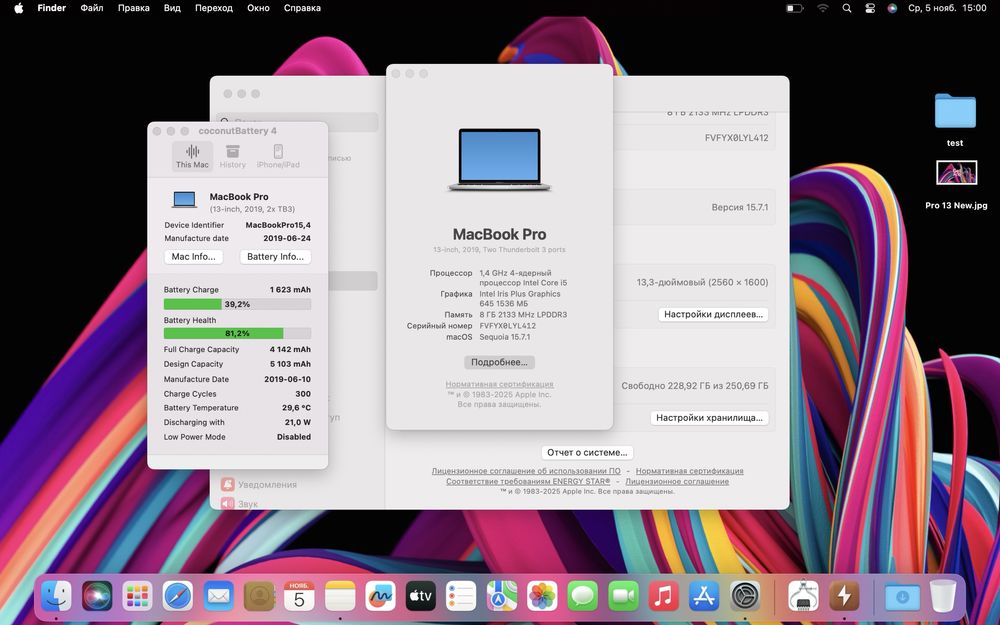Image resolution: width=1000 pixels, height=625 pixels.
Task: Open Reminders from the Dock
Action: pyautogui.click(x=461, y=596)
